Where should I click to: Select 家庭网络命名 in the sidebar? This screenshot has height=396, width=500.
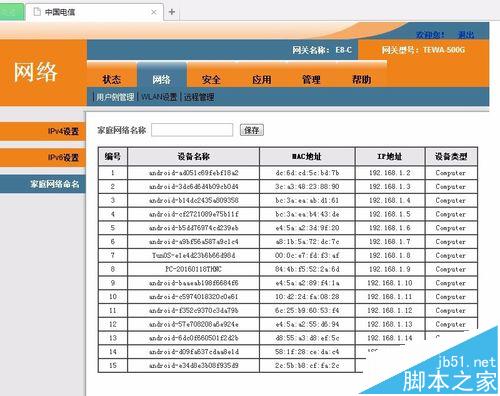43,184
